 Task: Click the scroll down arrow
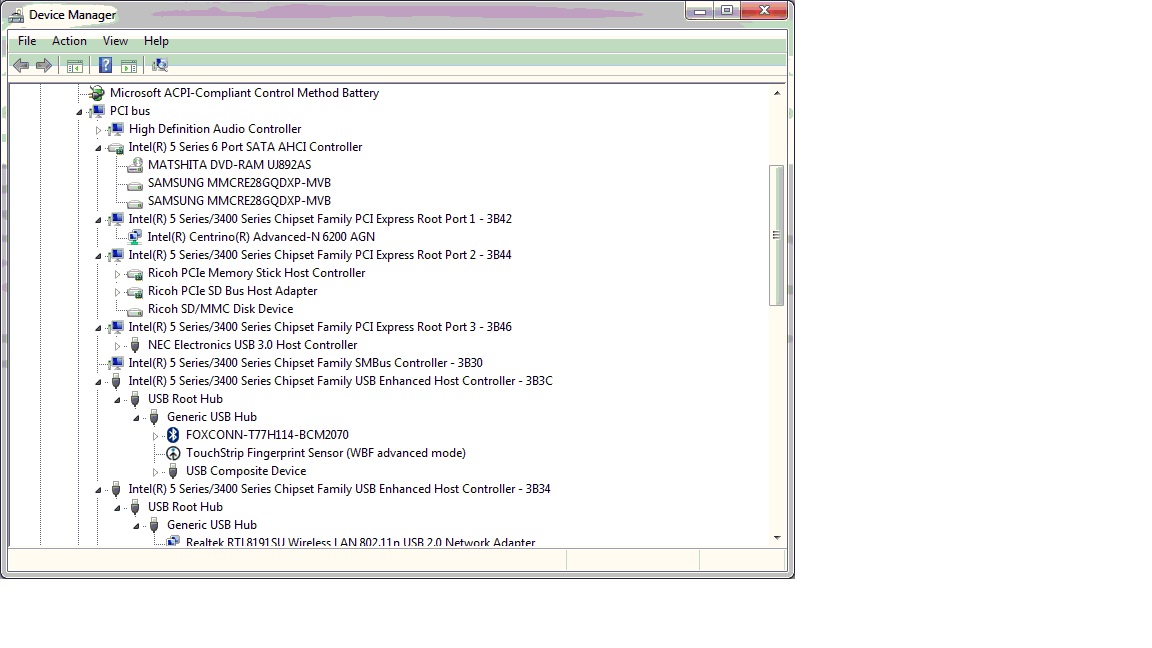point(777,538)
